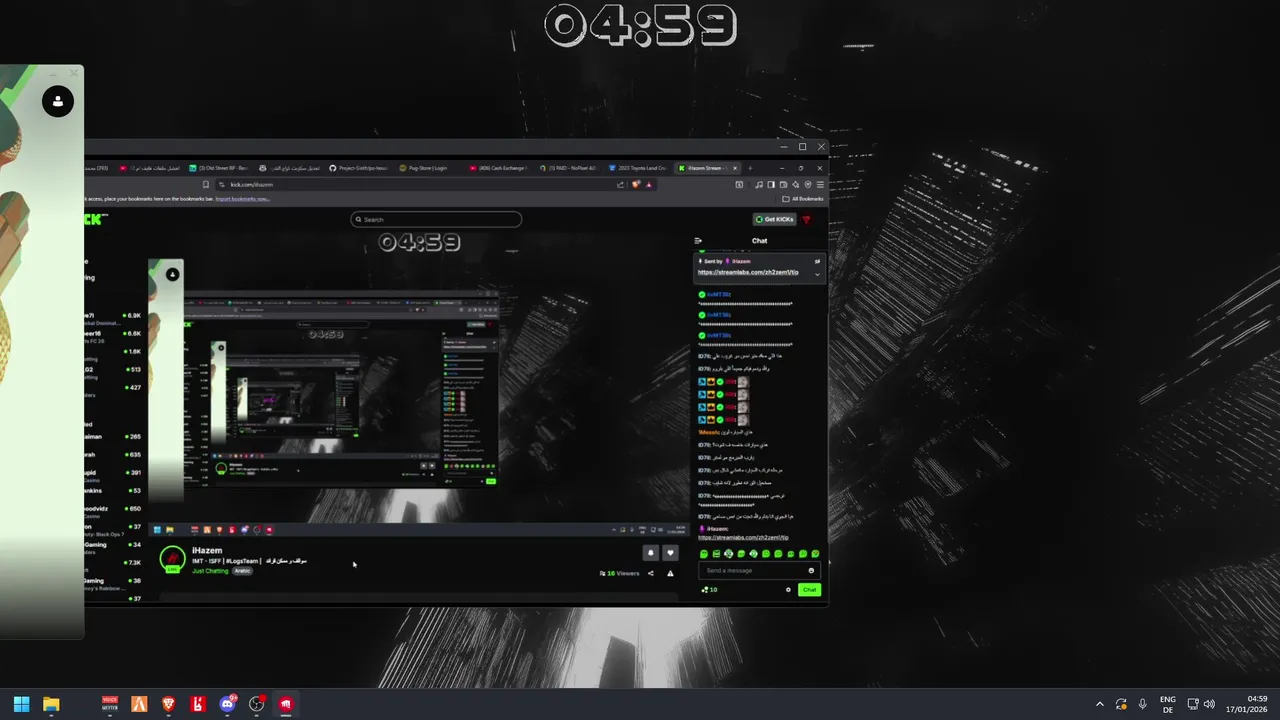Click Import bookmarks now link
1280x720 pixels.
pos(242,199)
